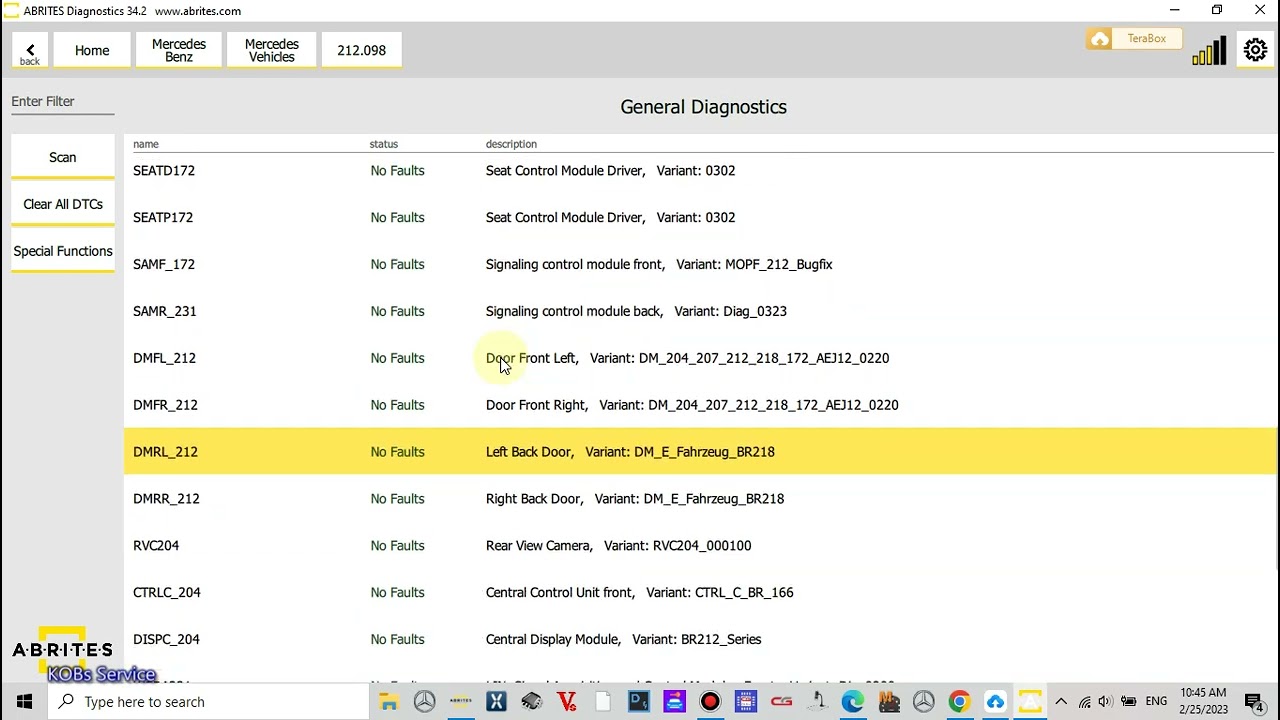
Task: Open the blue X taskbar application
Action: pyautogui.click(x=496, y=702)
